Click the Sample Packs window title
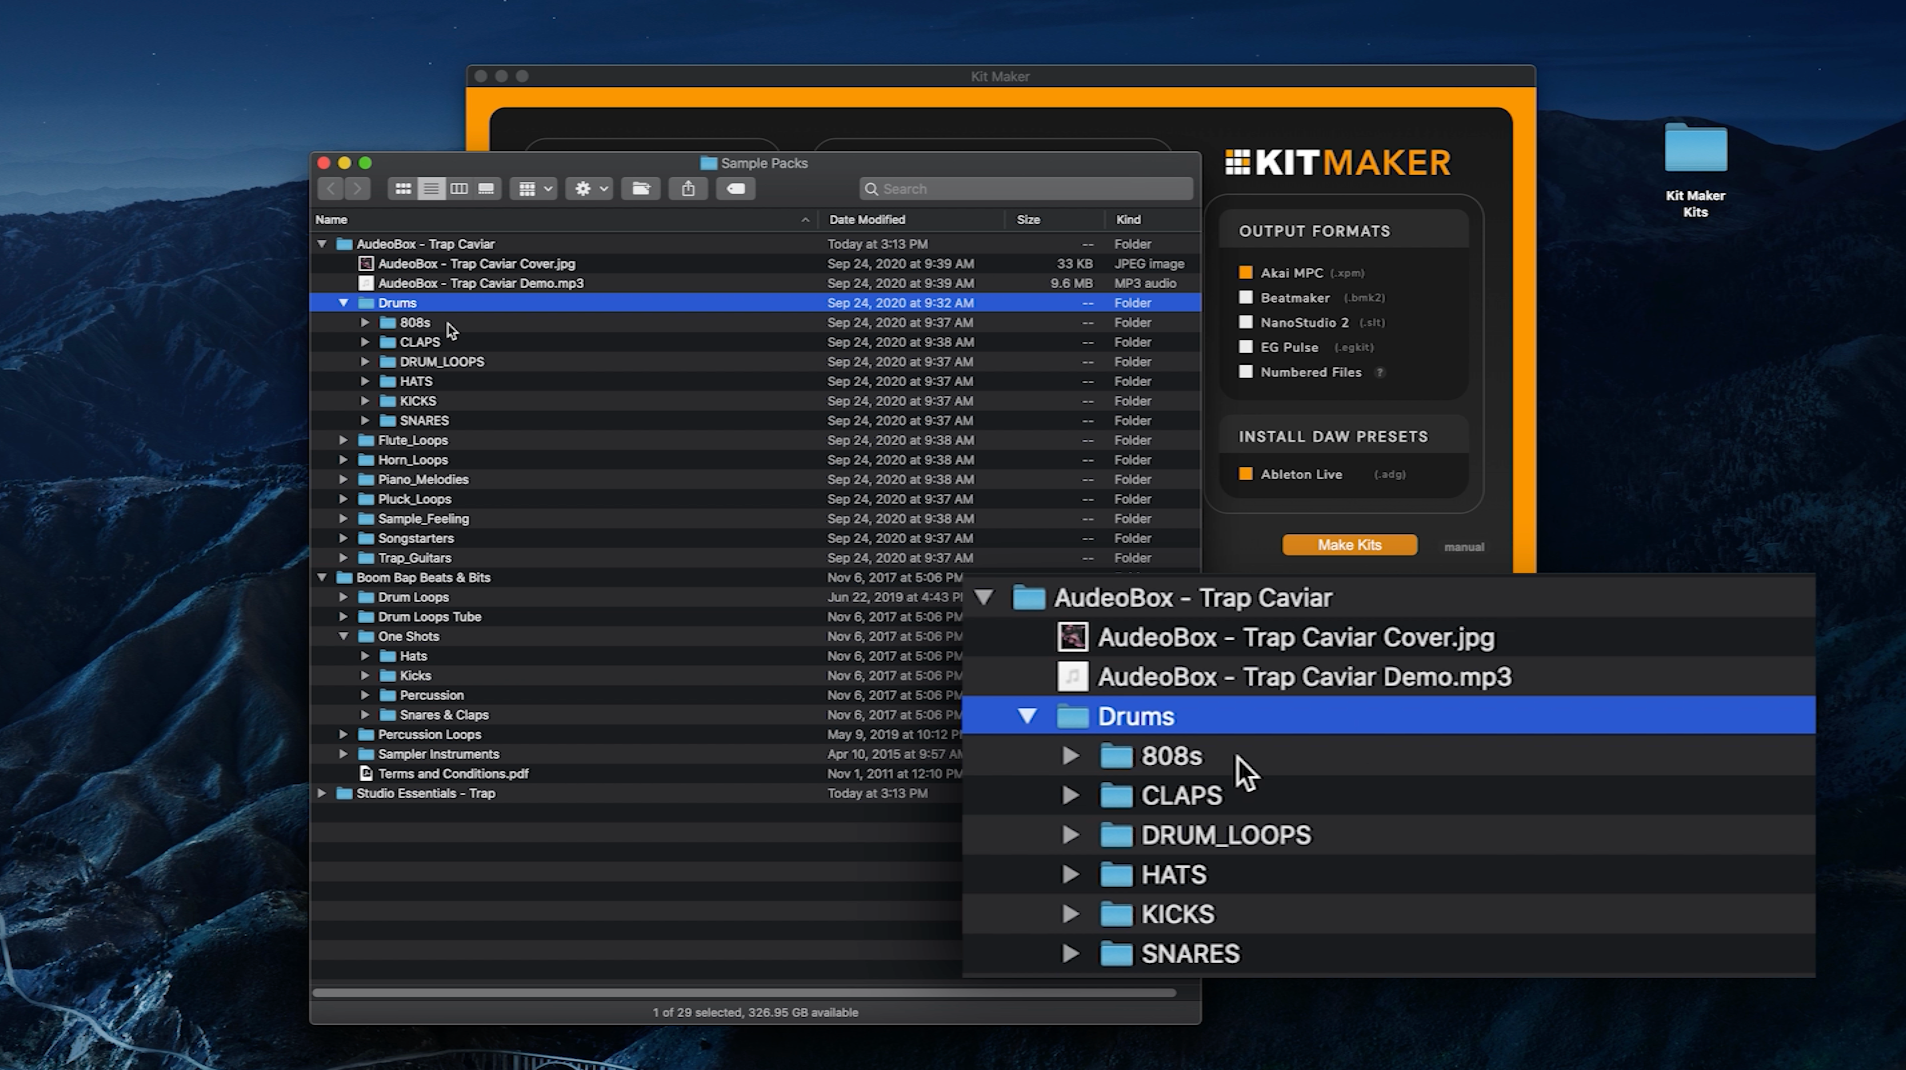Viewport: 1906px width, 1070px height. [x=764, y=163]
